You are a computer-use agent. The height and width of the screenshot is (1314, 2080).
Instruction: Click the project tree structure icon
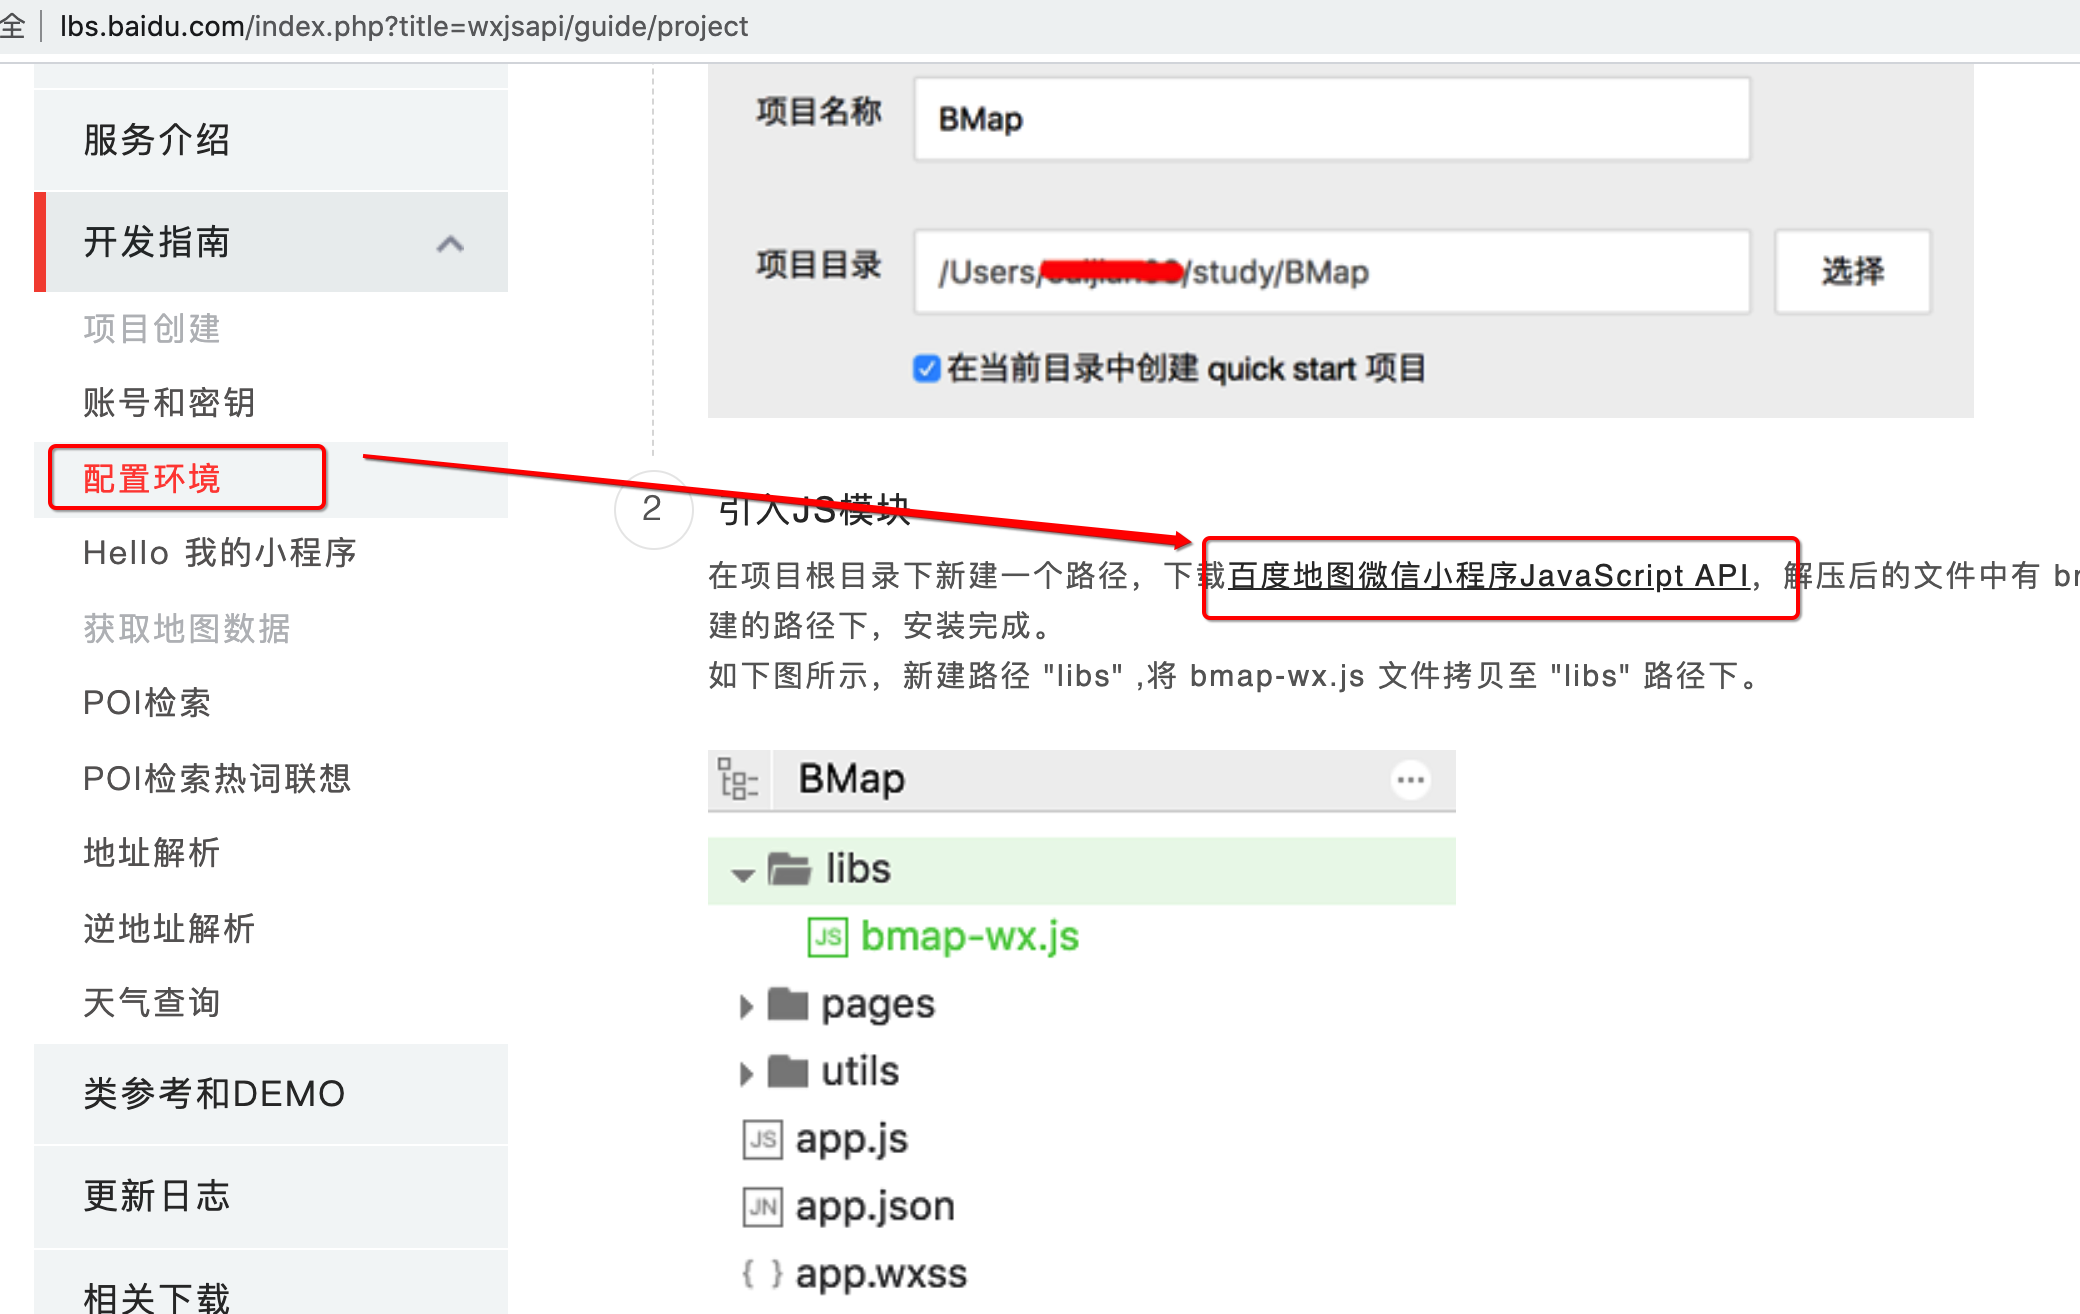738,779
